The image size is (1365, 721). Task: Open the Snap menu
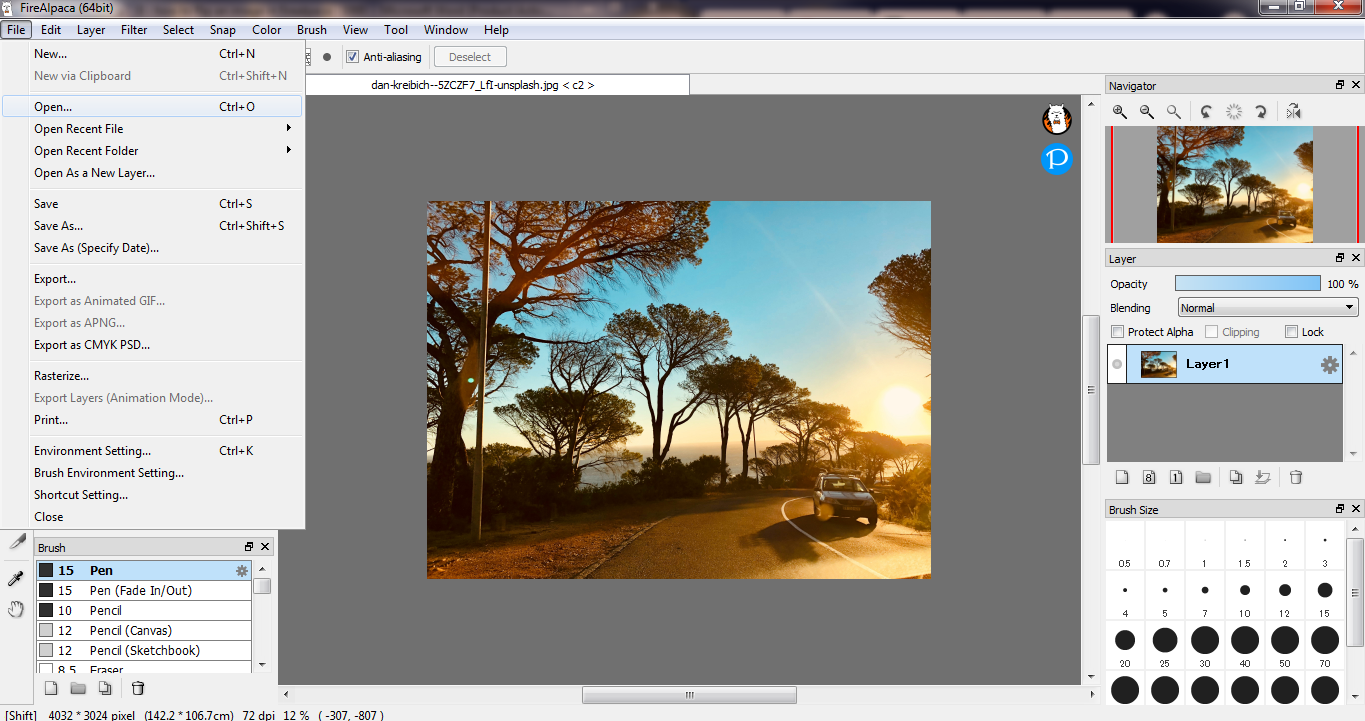pyautogui.click(x=223, y=30)
